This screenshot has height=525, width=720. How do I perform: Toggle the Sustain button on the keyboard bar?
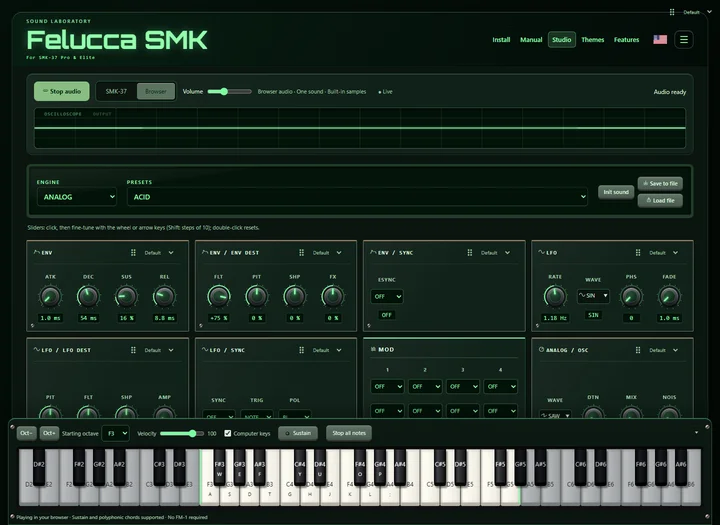pos(298,433)
